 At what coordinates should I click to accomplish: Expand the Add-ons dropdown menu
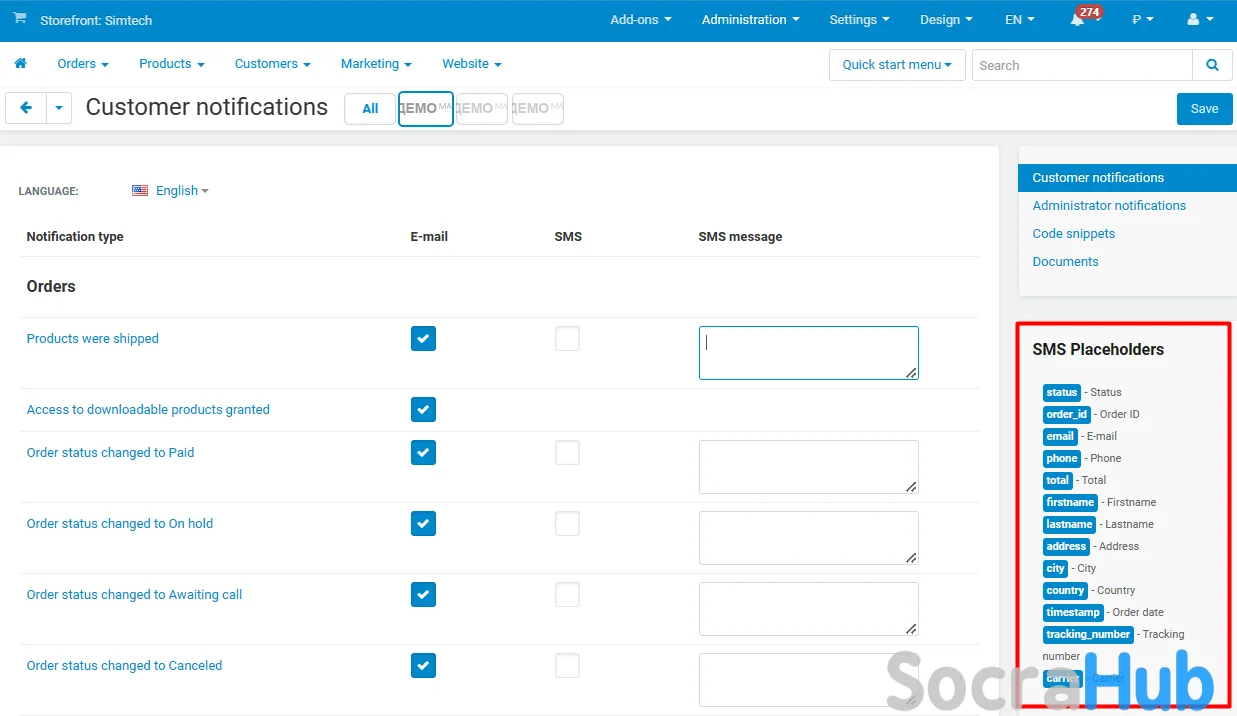[640, 20]
